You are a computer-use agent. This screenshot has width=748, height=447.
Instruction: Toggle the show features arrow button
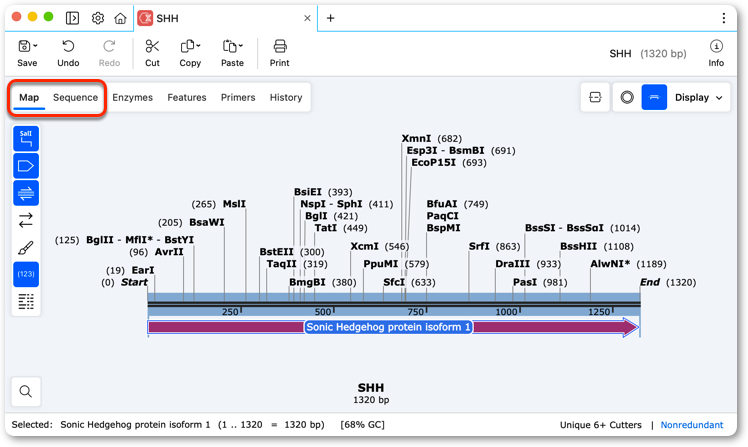coord(26,166)
